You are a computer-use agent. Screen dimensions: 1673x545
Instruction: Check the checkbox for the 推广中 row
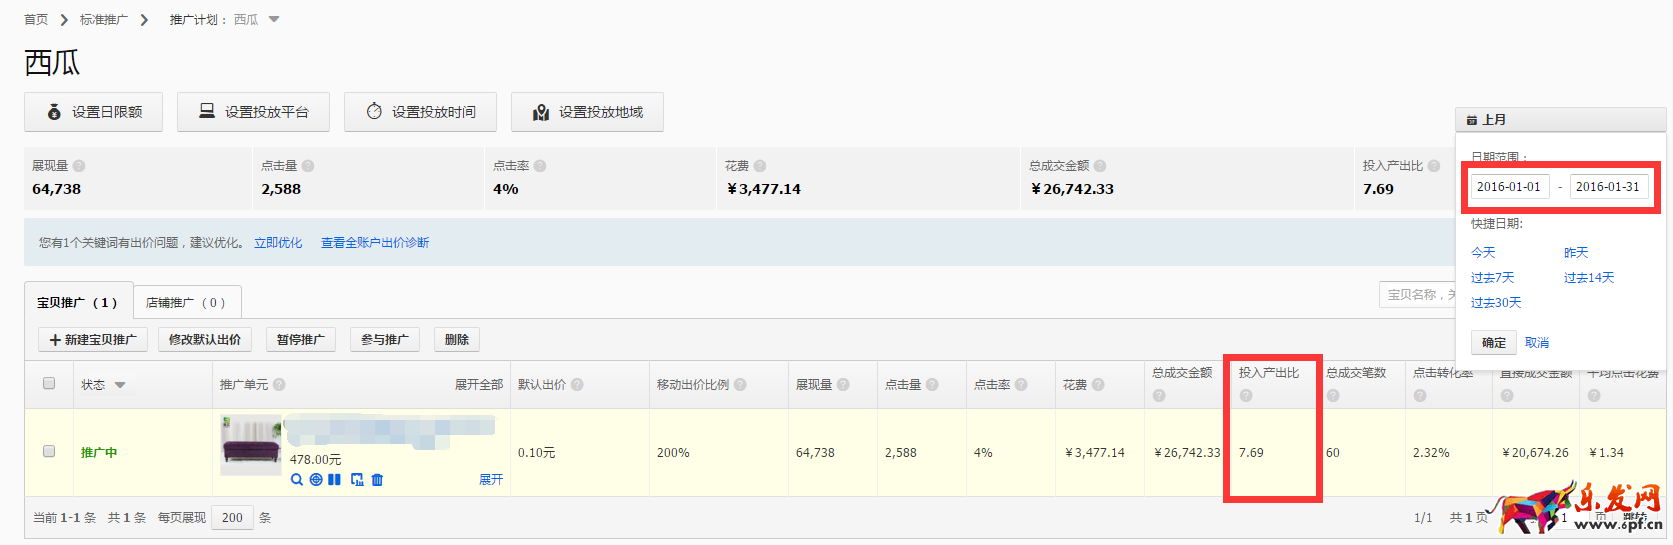49,451
